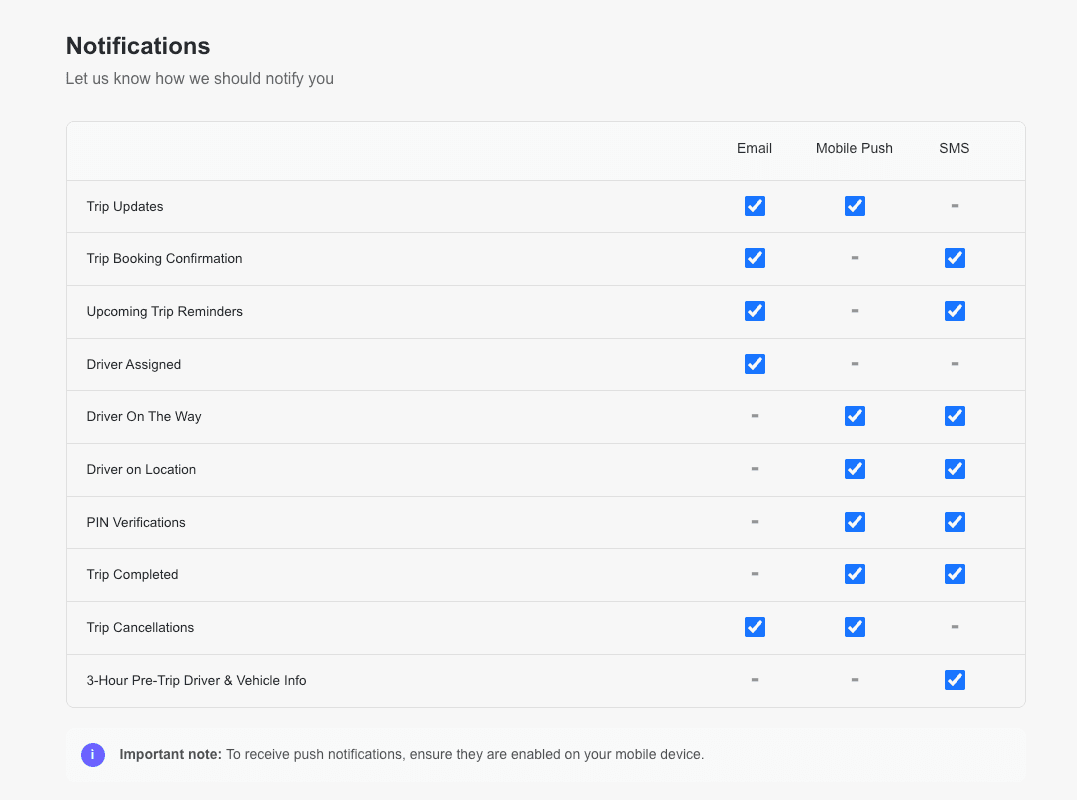
Task: Select the Trip Cancellations label
Action: [140, 628]
